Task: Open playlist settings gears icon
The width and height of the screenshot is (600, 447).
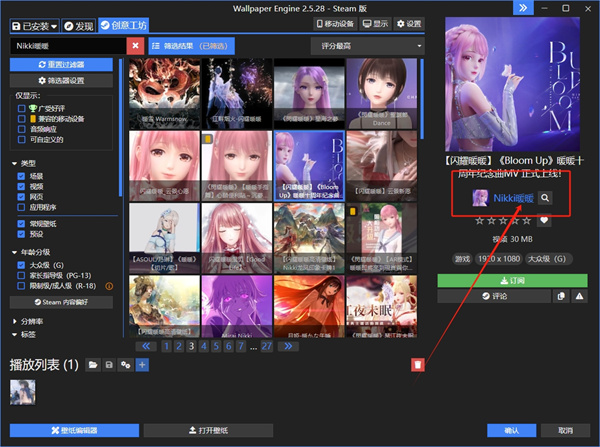Action: [126, 365]
